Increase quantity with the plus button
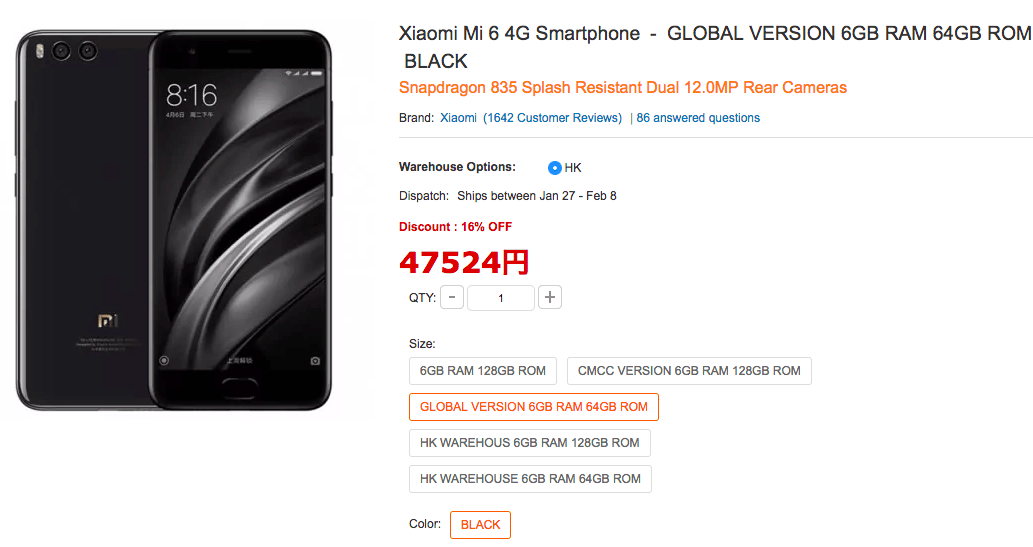1033x547 pixels. (x=549, y=297)
